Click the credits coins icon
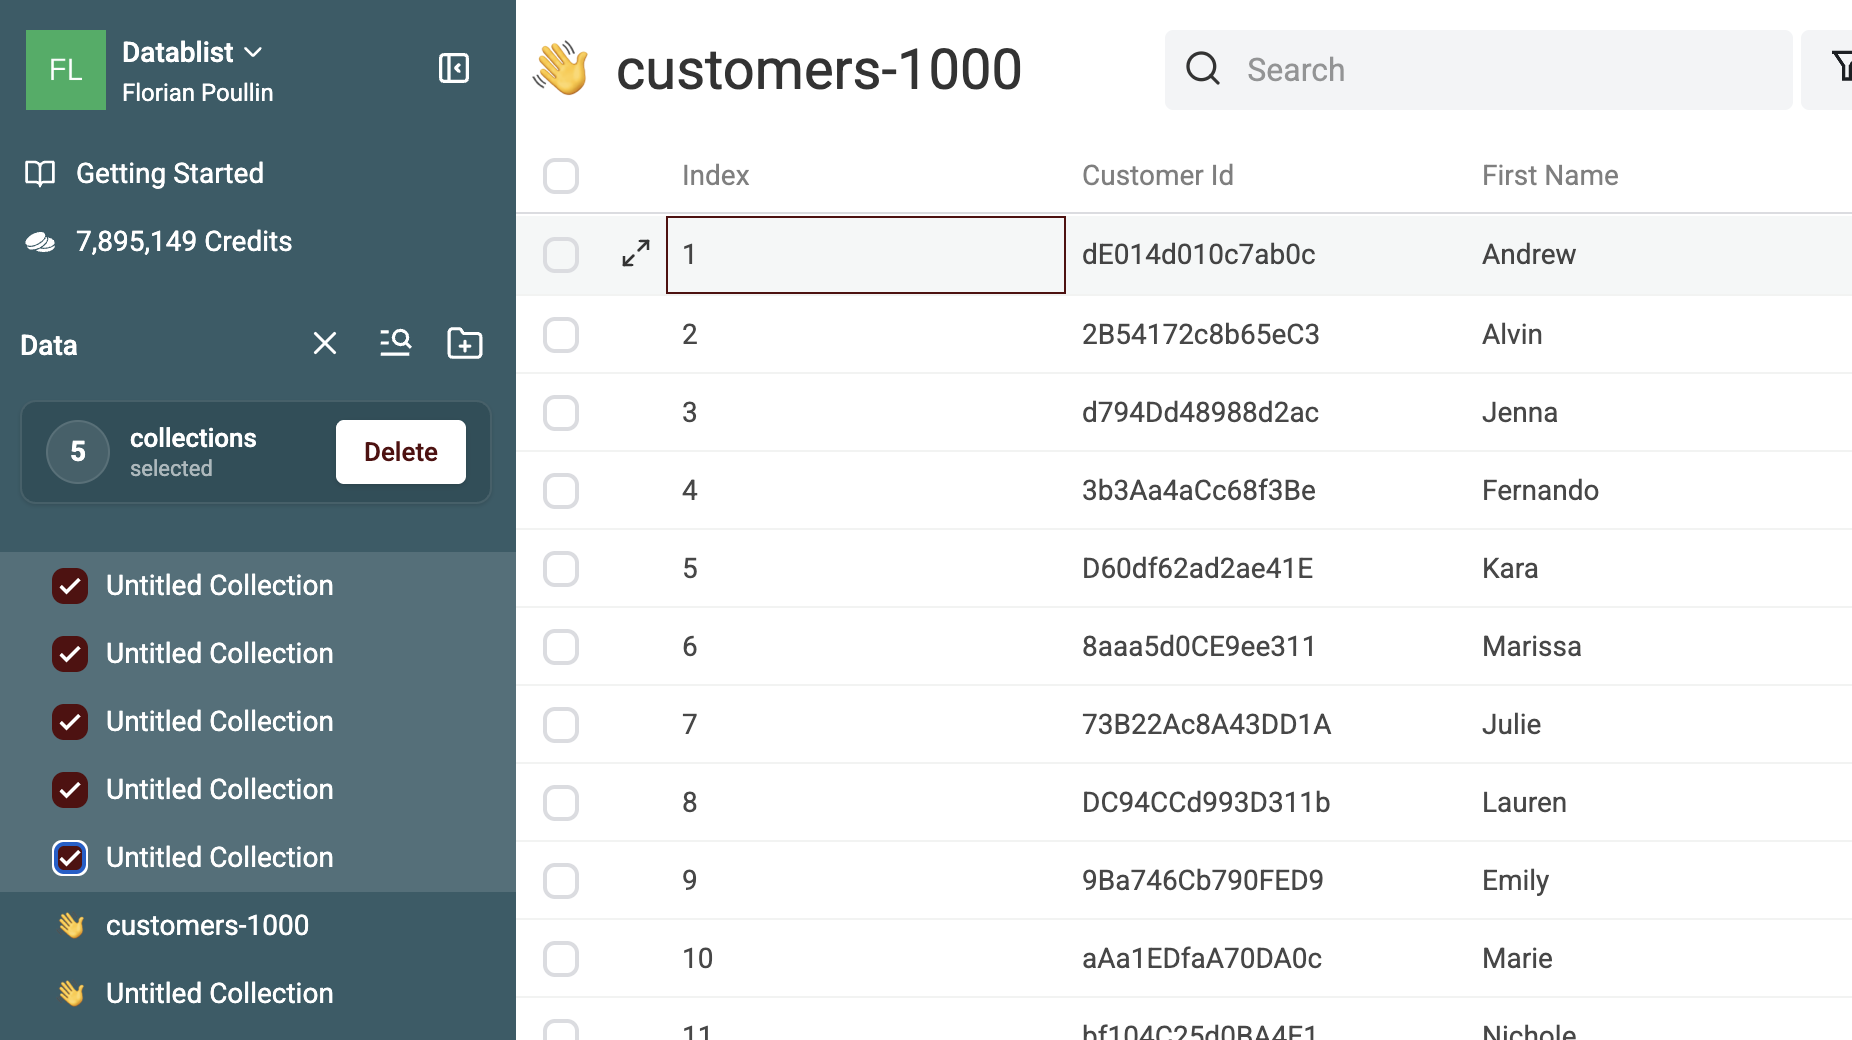1852x1040 pixels. pyautogui.click(x=40, y=242)
